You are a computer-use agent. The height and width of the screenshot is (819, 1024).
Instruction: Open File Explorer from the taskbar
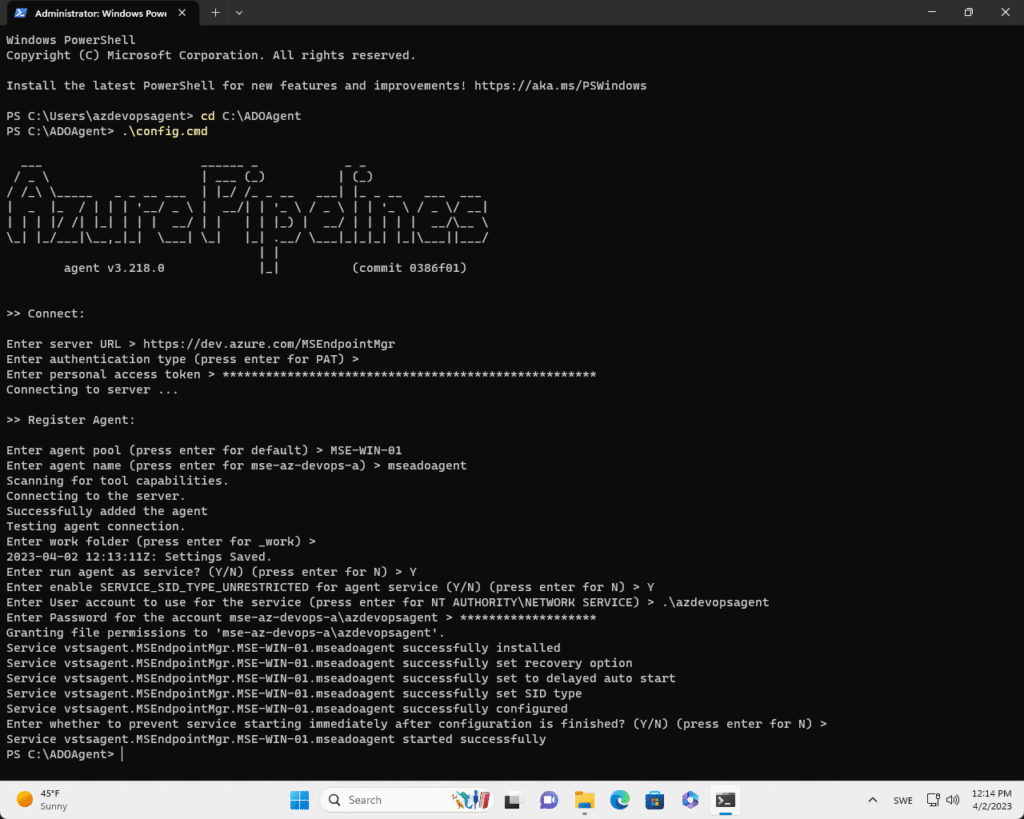point(584,800)
